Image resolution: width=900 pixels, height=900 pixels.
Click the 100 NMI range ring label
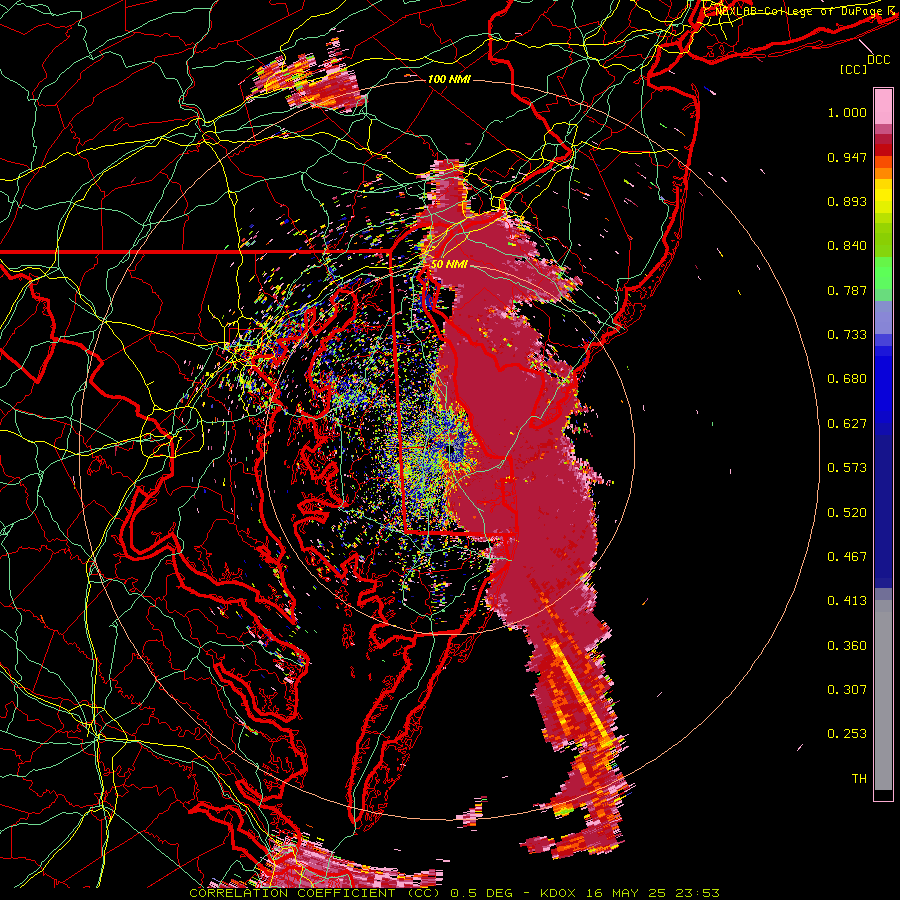pos(449,79)
